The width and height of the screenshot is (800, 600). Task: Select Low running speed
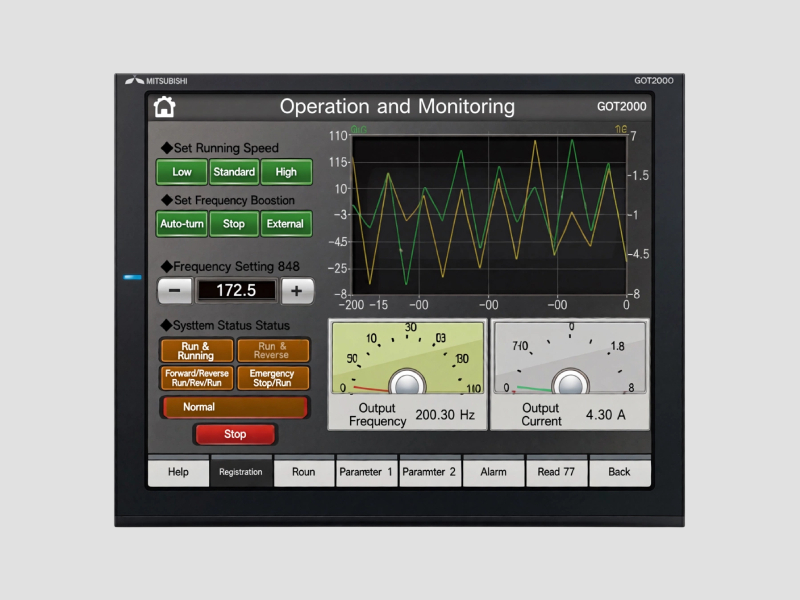click(182, 172)
